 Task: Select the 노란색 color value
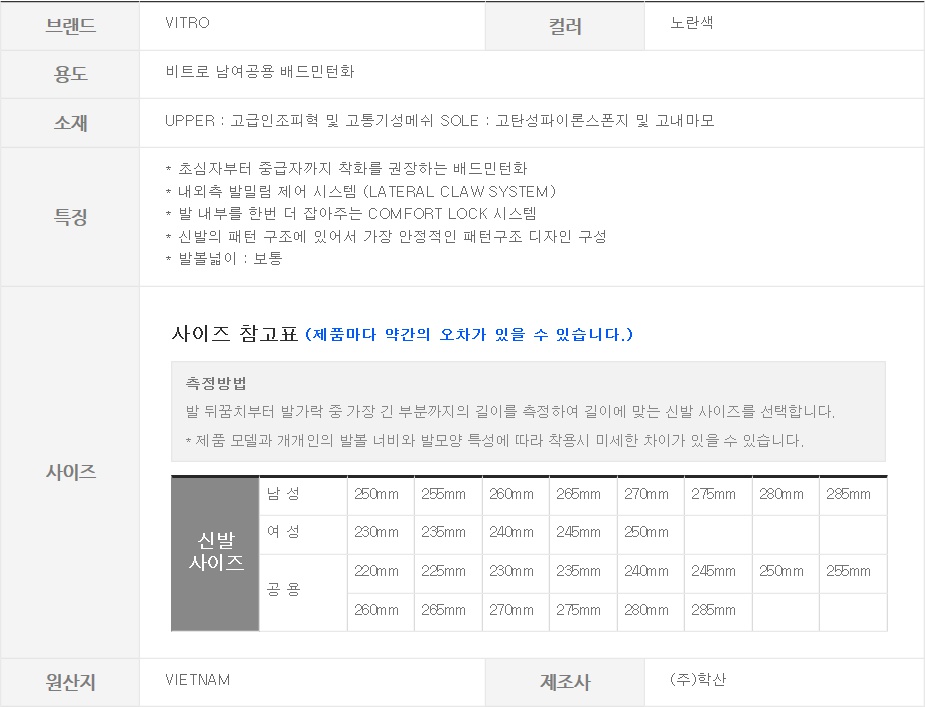pos(692,23)
